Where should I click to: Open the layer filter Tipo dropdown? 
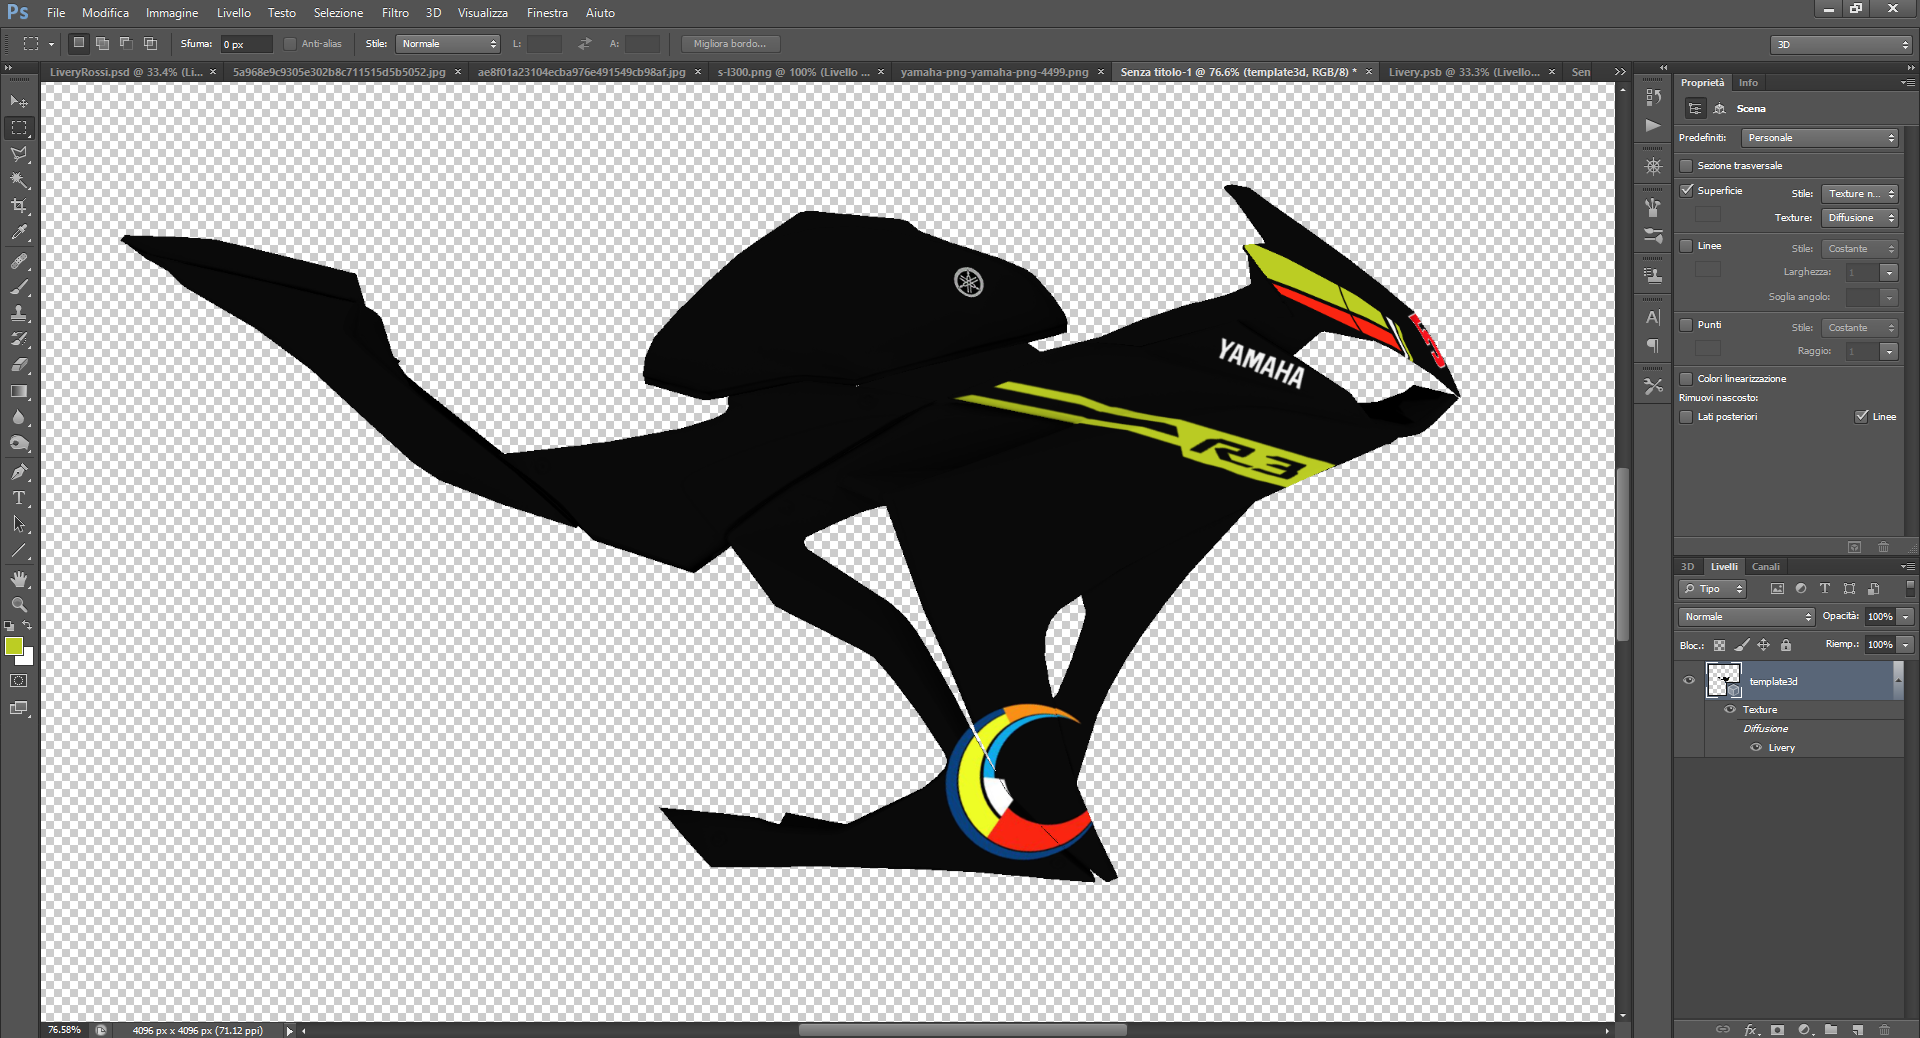[1713, 589]
